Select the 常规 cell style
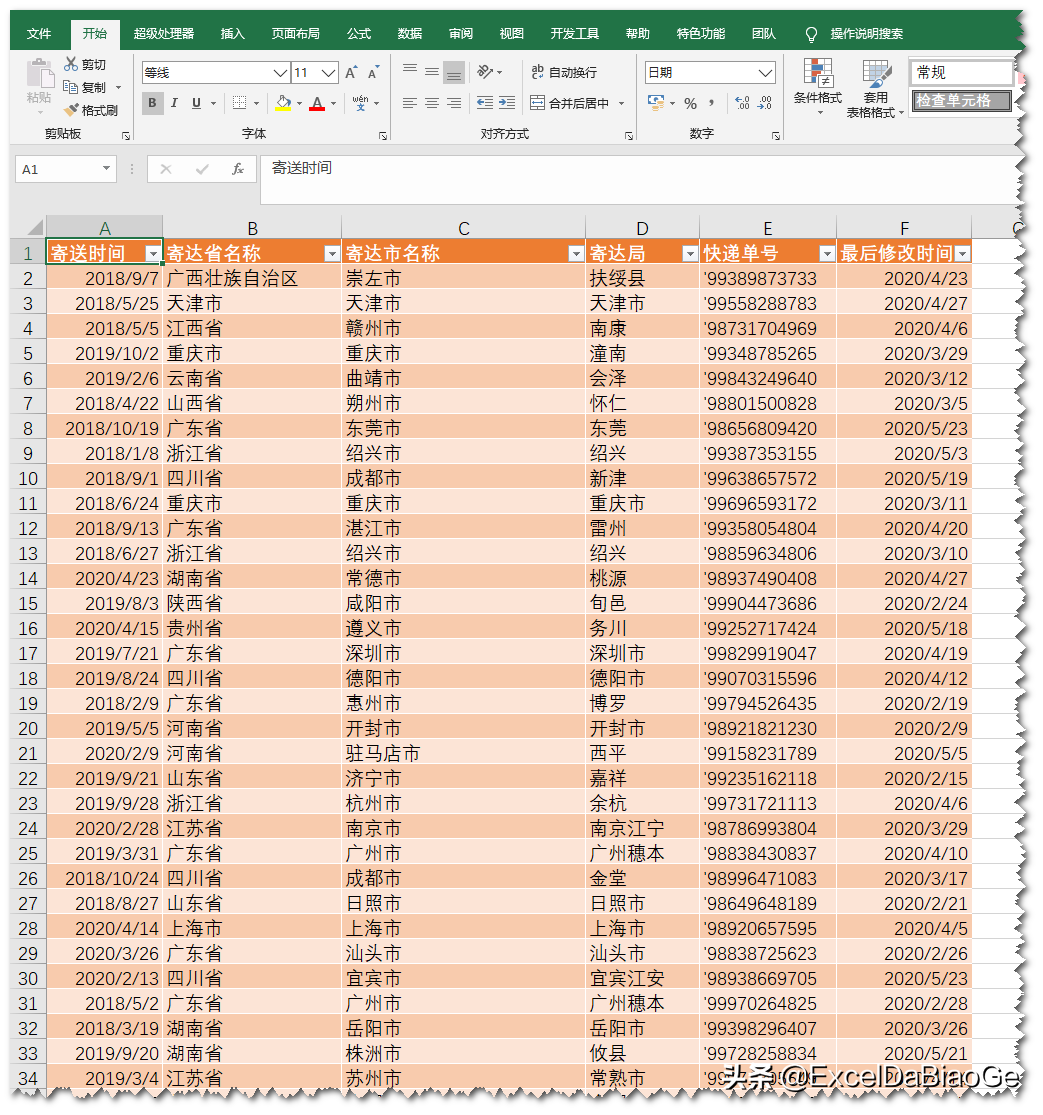Viewport: 1043px width, 1115px height. [x=961, y=73]
